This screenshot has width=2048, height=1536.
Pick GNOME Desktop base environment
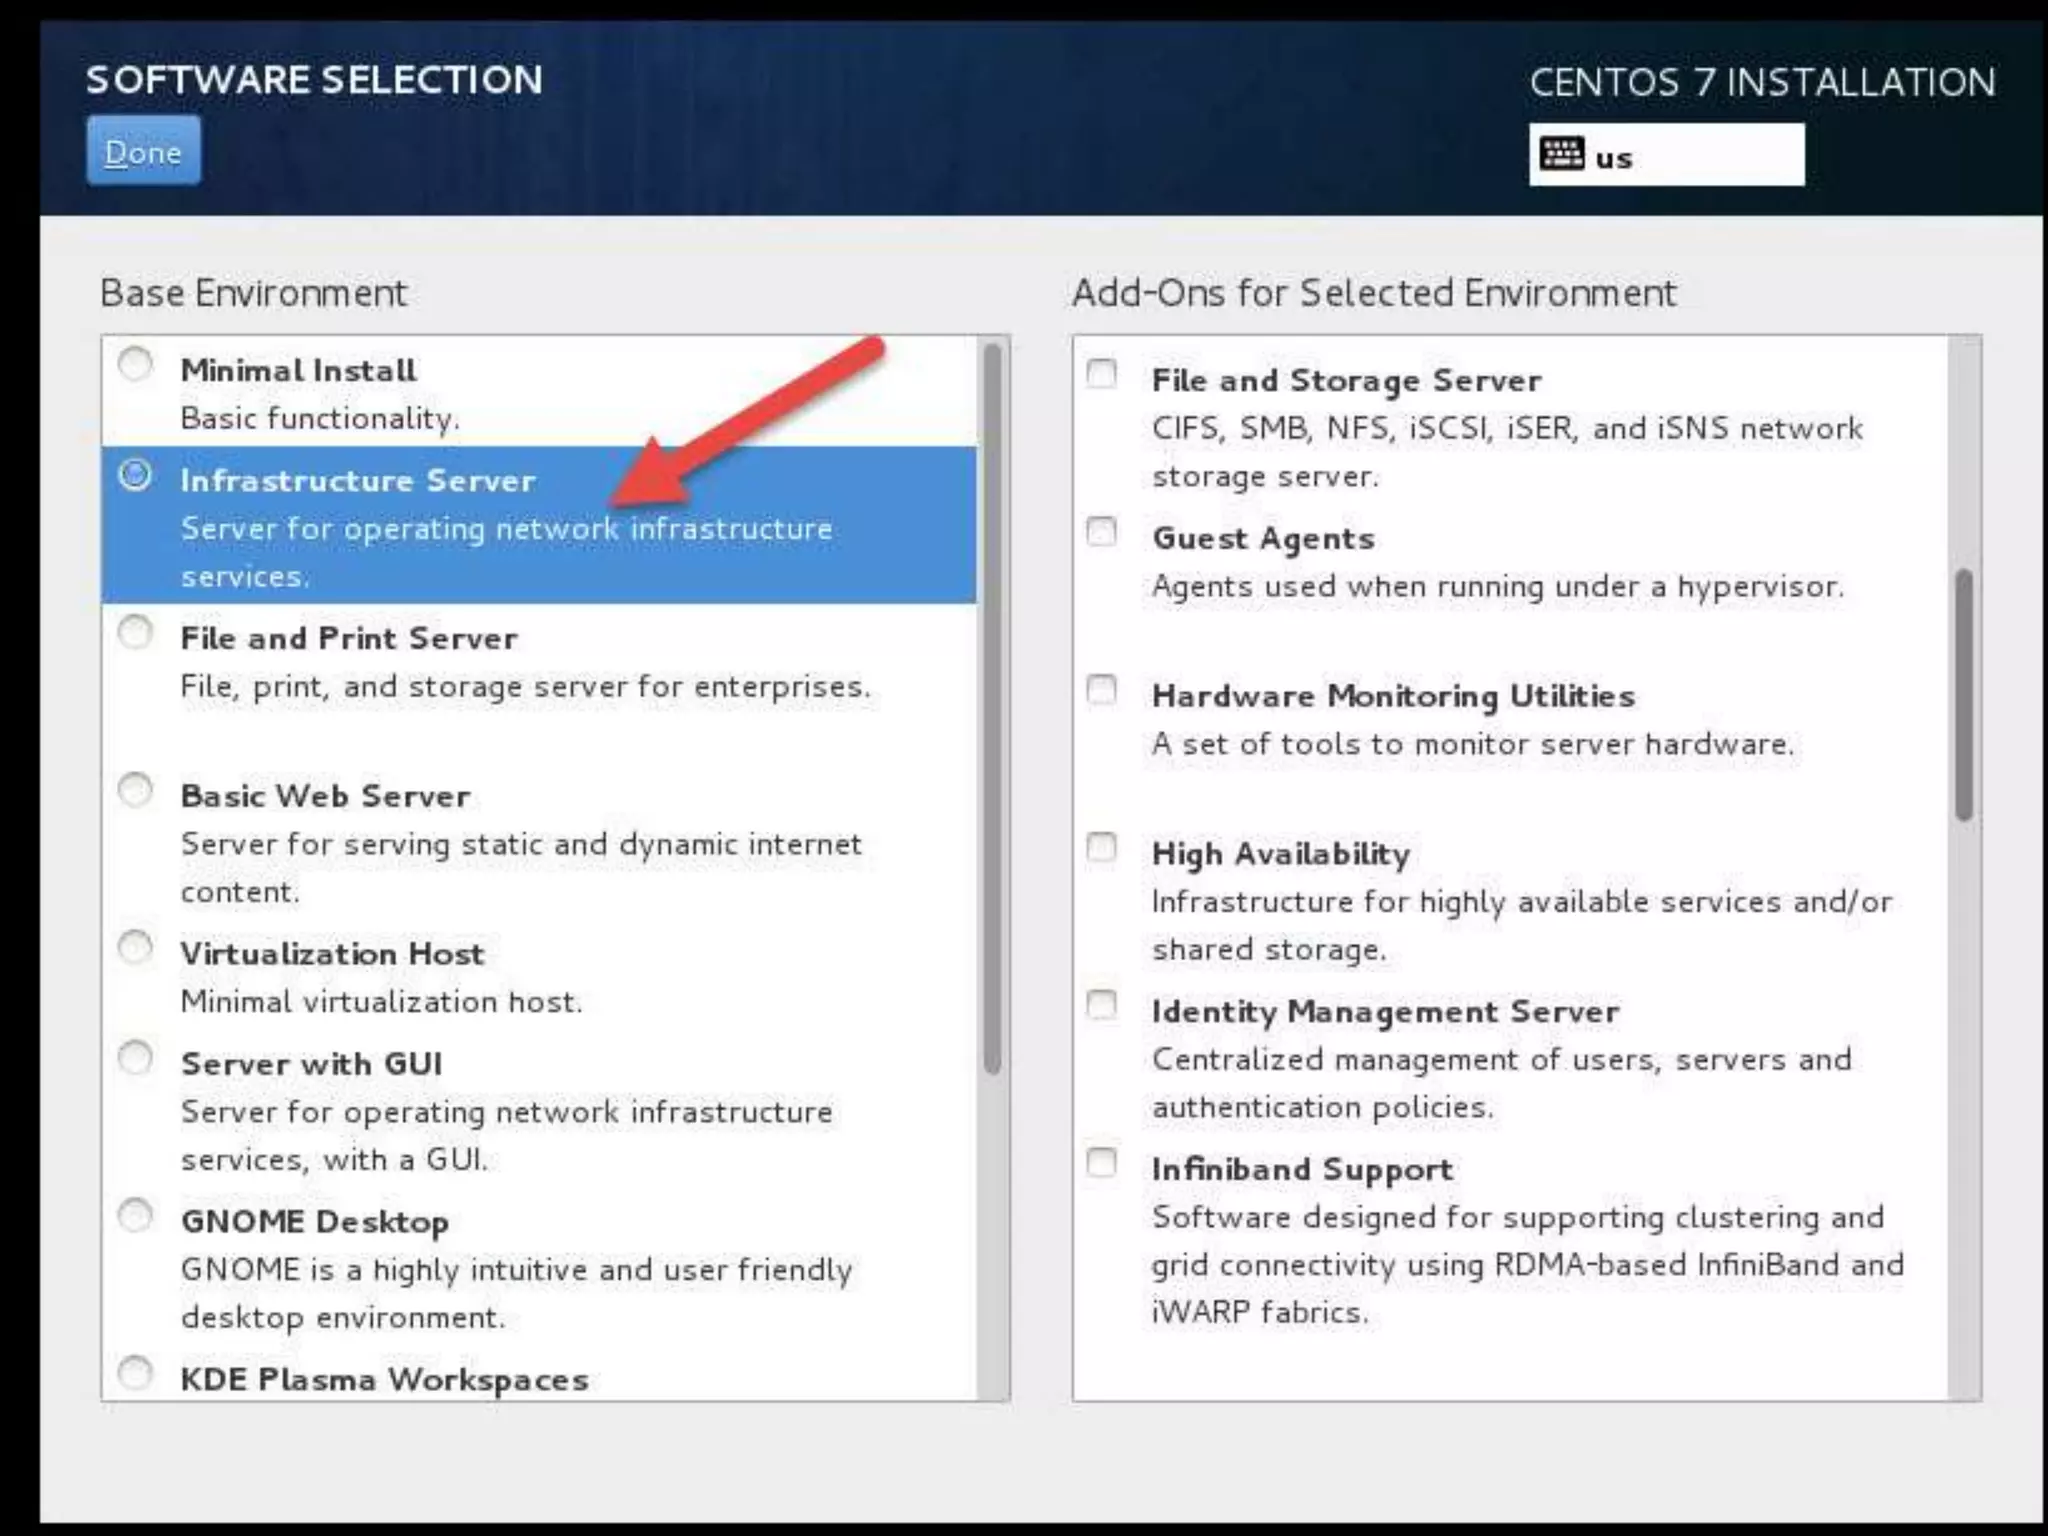[x=135, y=1216]
